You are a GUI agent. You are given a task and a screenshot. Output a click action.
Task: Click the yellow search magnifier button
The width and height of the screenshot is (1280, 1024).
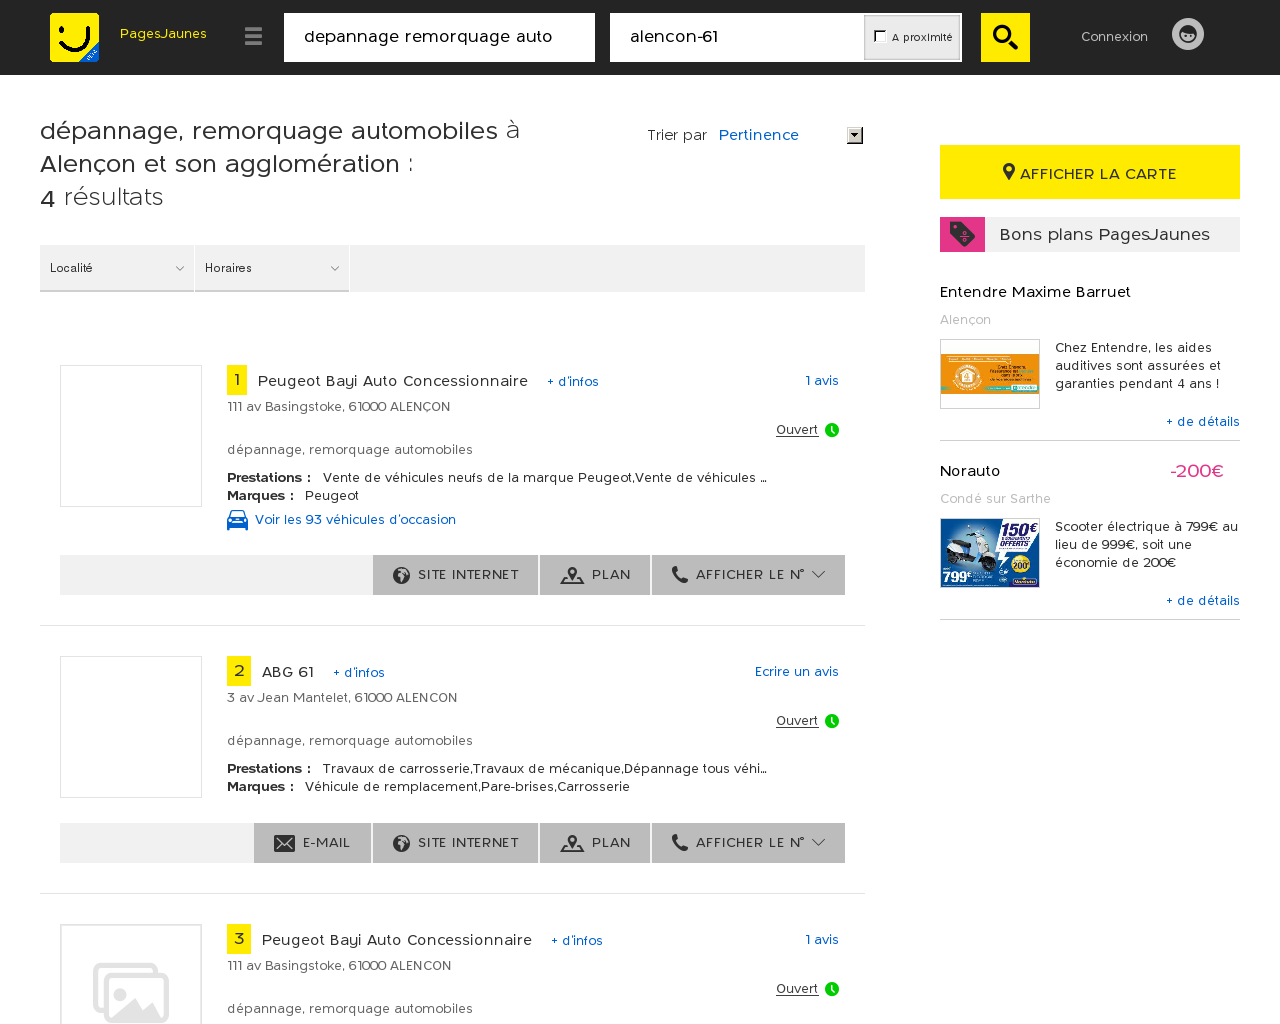[x=1005, y=37]
